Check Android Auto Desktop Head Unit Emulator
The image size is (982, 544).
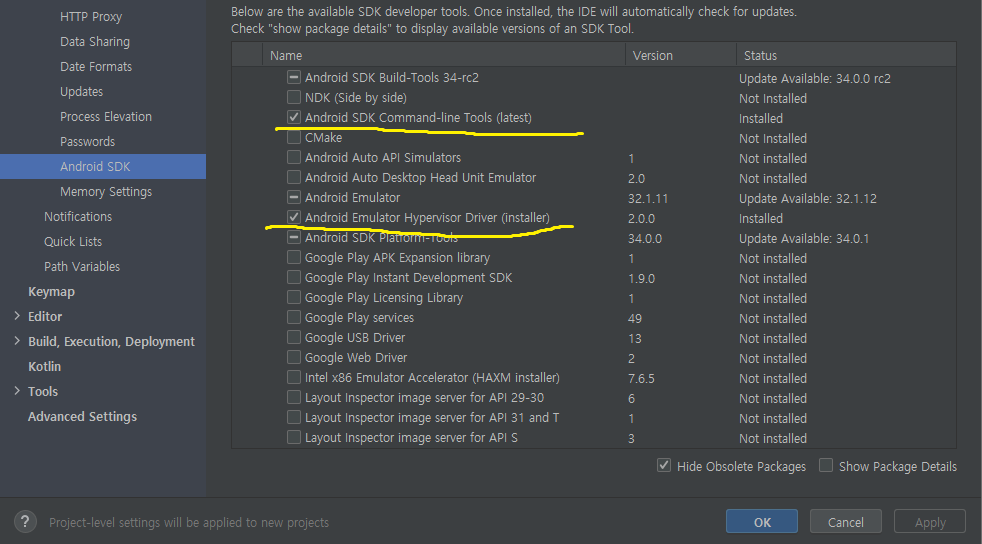pyautogui.click(x=294, y=177)
